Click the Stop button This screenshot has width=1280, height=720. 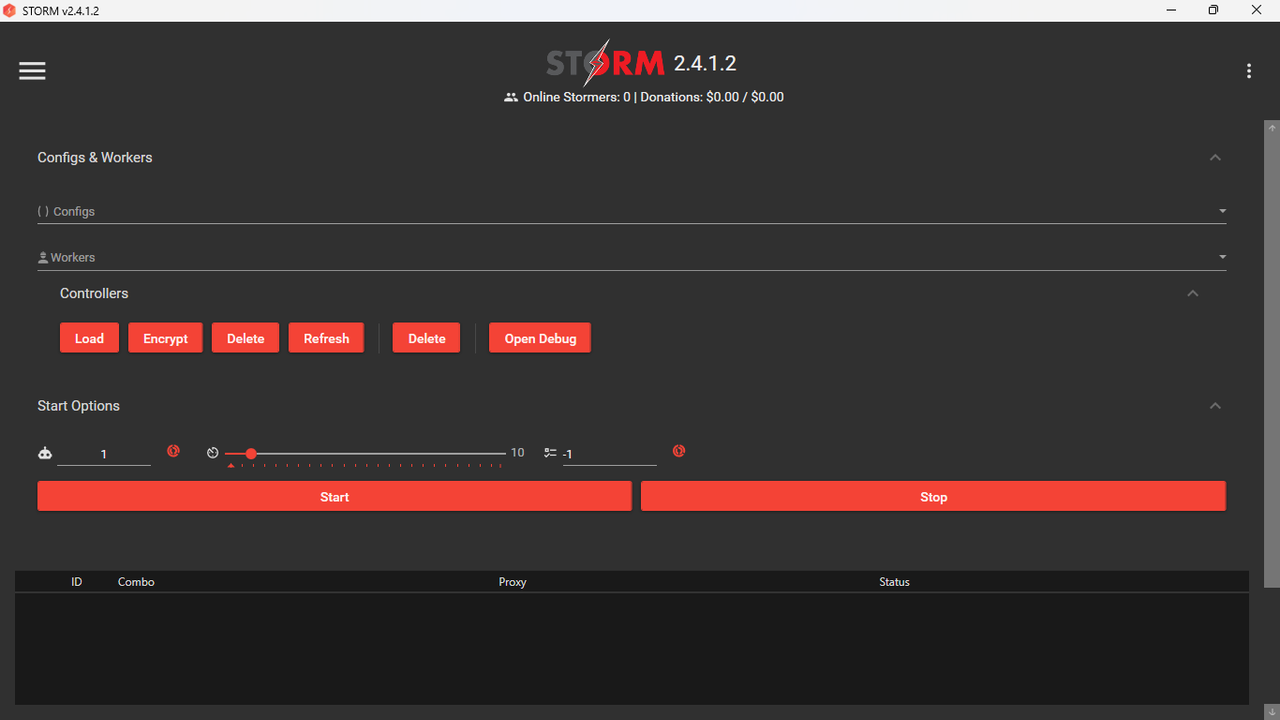pos(933,496)
